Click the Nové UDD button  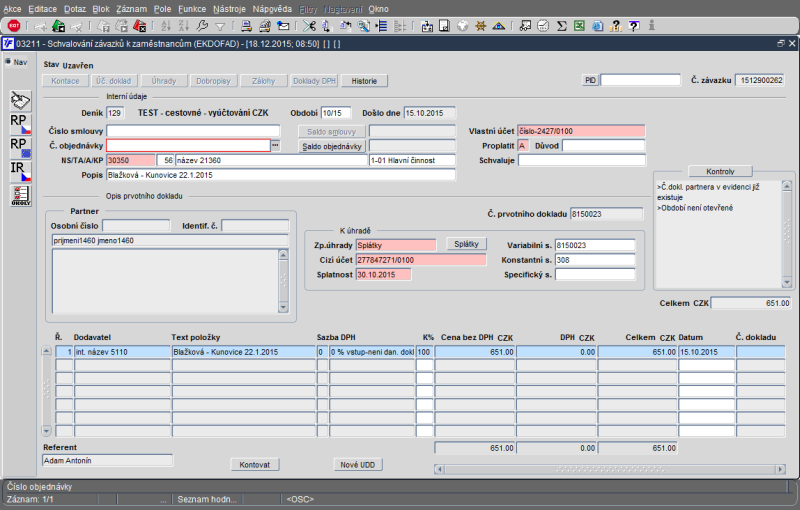(x=357, y=465)
